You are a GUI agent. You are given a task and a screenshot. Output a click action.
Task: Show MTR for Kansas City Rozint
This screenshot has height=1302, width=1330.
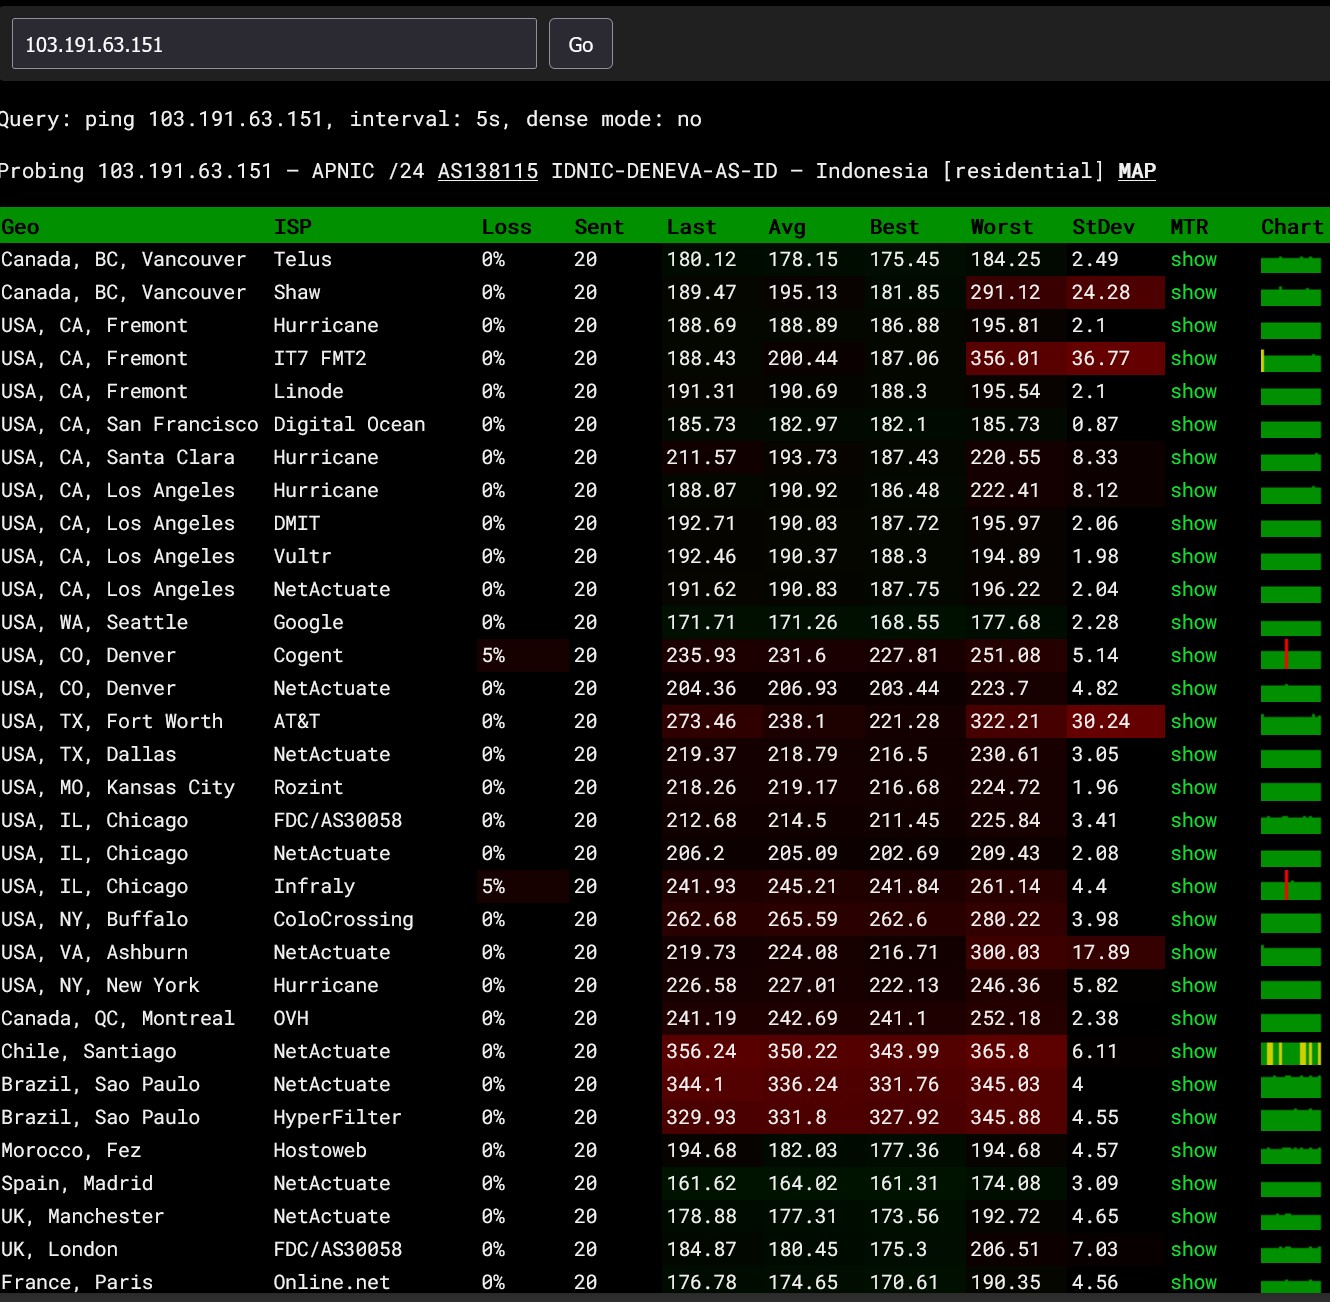click(1194, 787)
